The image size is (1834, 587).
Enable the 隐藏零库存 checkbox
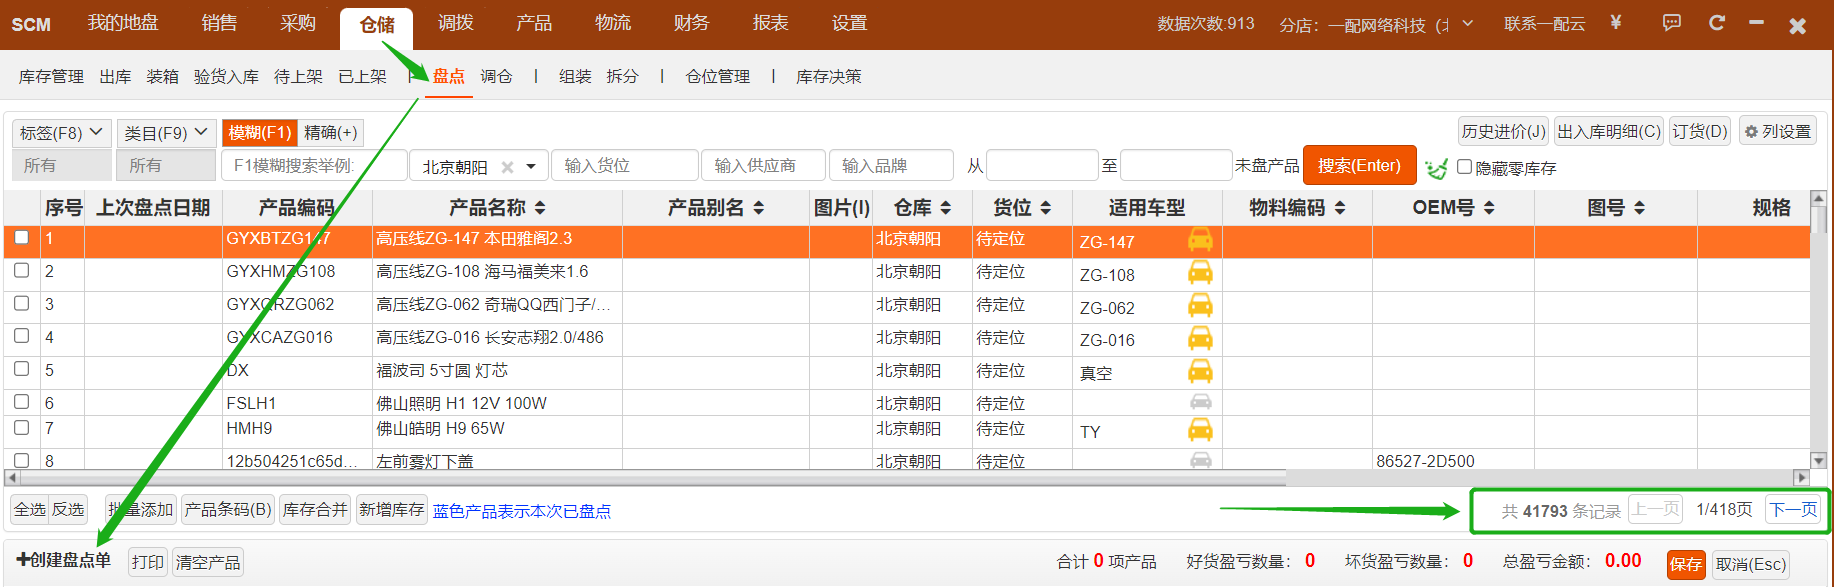pos(1464,167)
